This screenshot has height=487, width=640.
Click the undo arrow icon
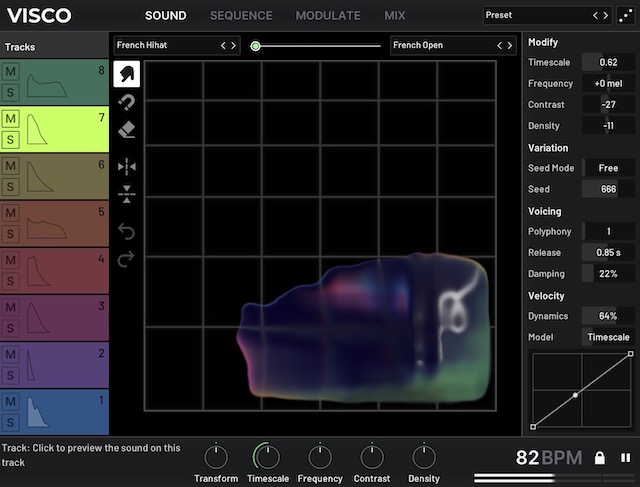(x=126, y=232)
